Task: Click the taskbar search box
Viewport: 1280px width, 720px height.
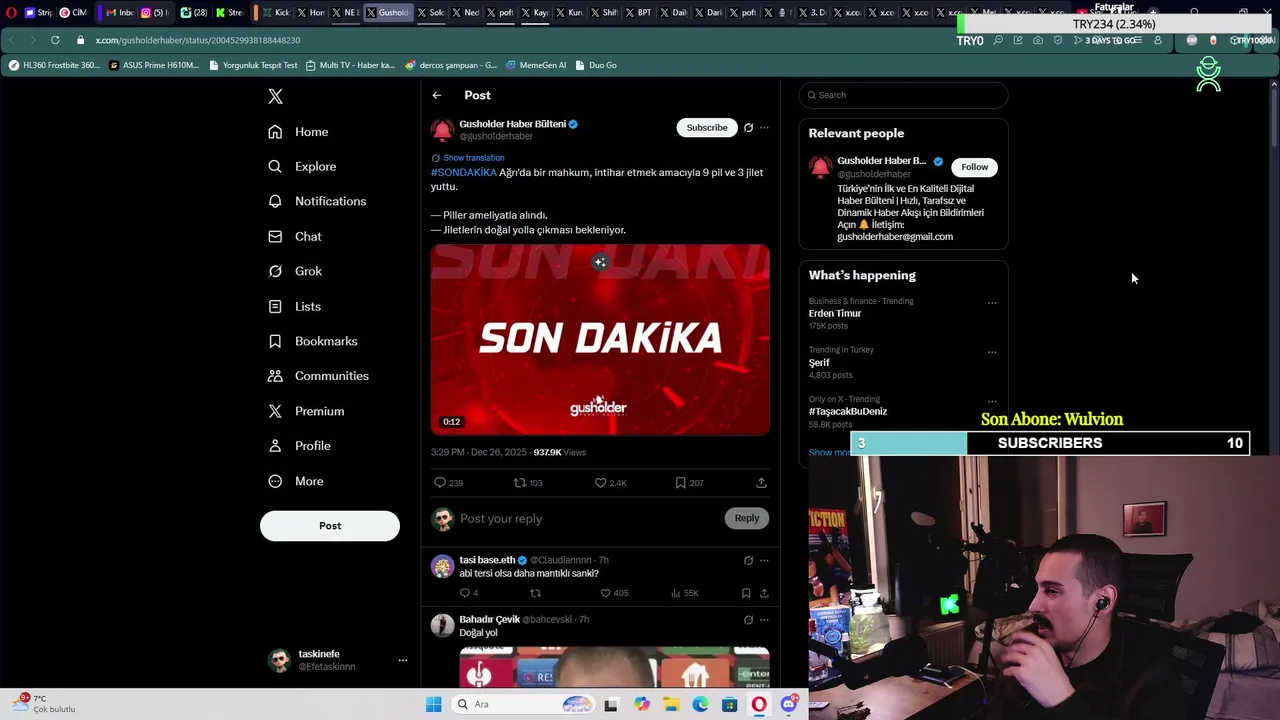Action: pyautogui.click(x=523, y=705)
